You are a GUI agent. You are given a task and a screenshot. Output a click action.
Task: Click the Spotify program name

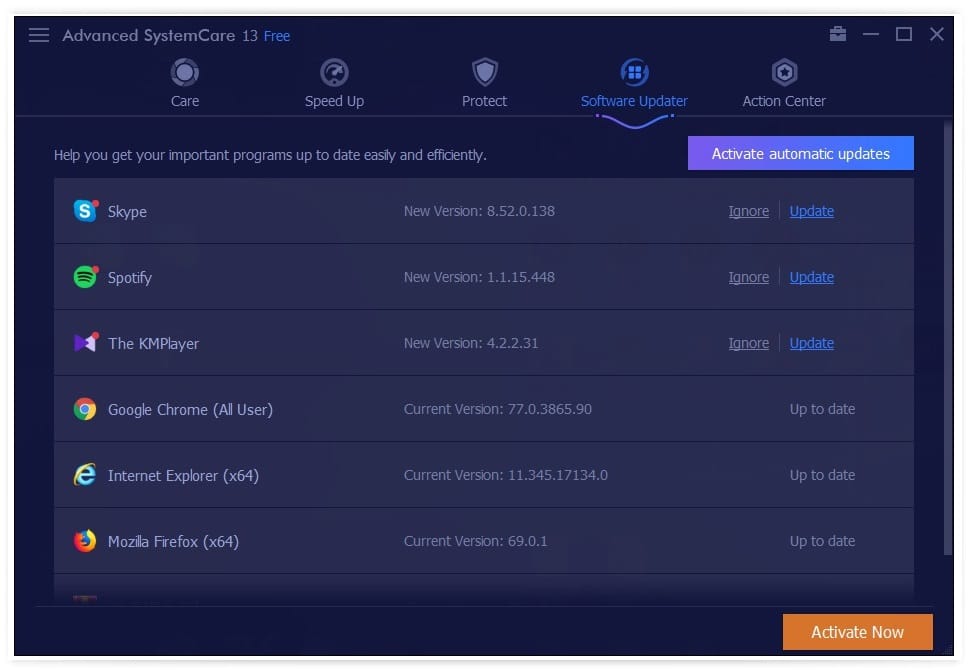(130, 278)
